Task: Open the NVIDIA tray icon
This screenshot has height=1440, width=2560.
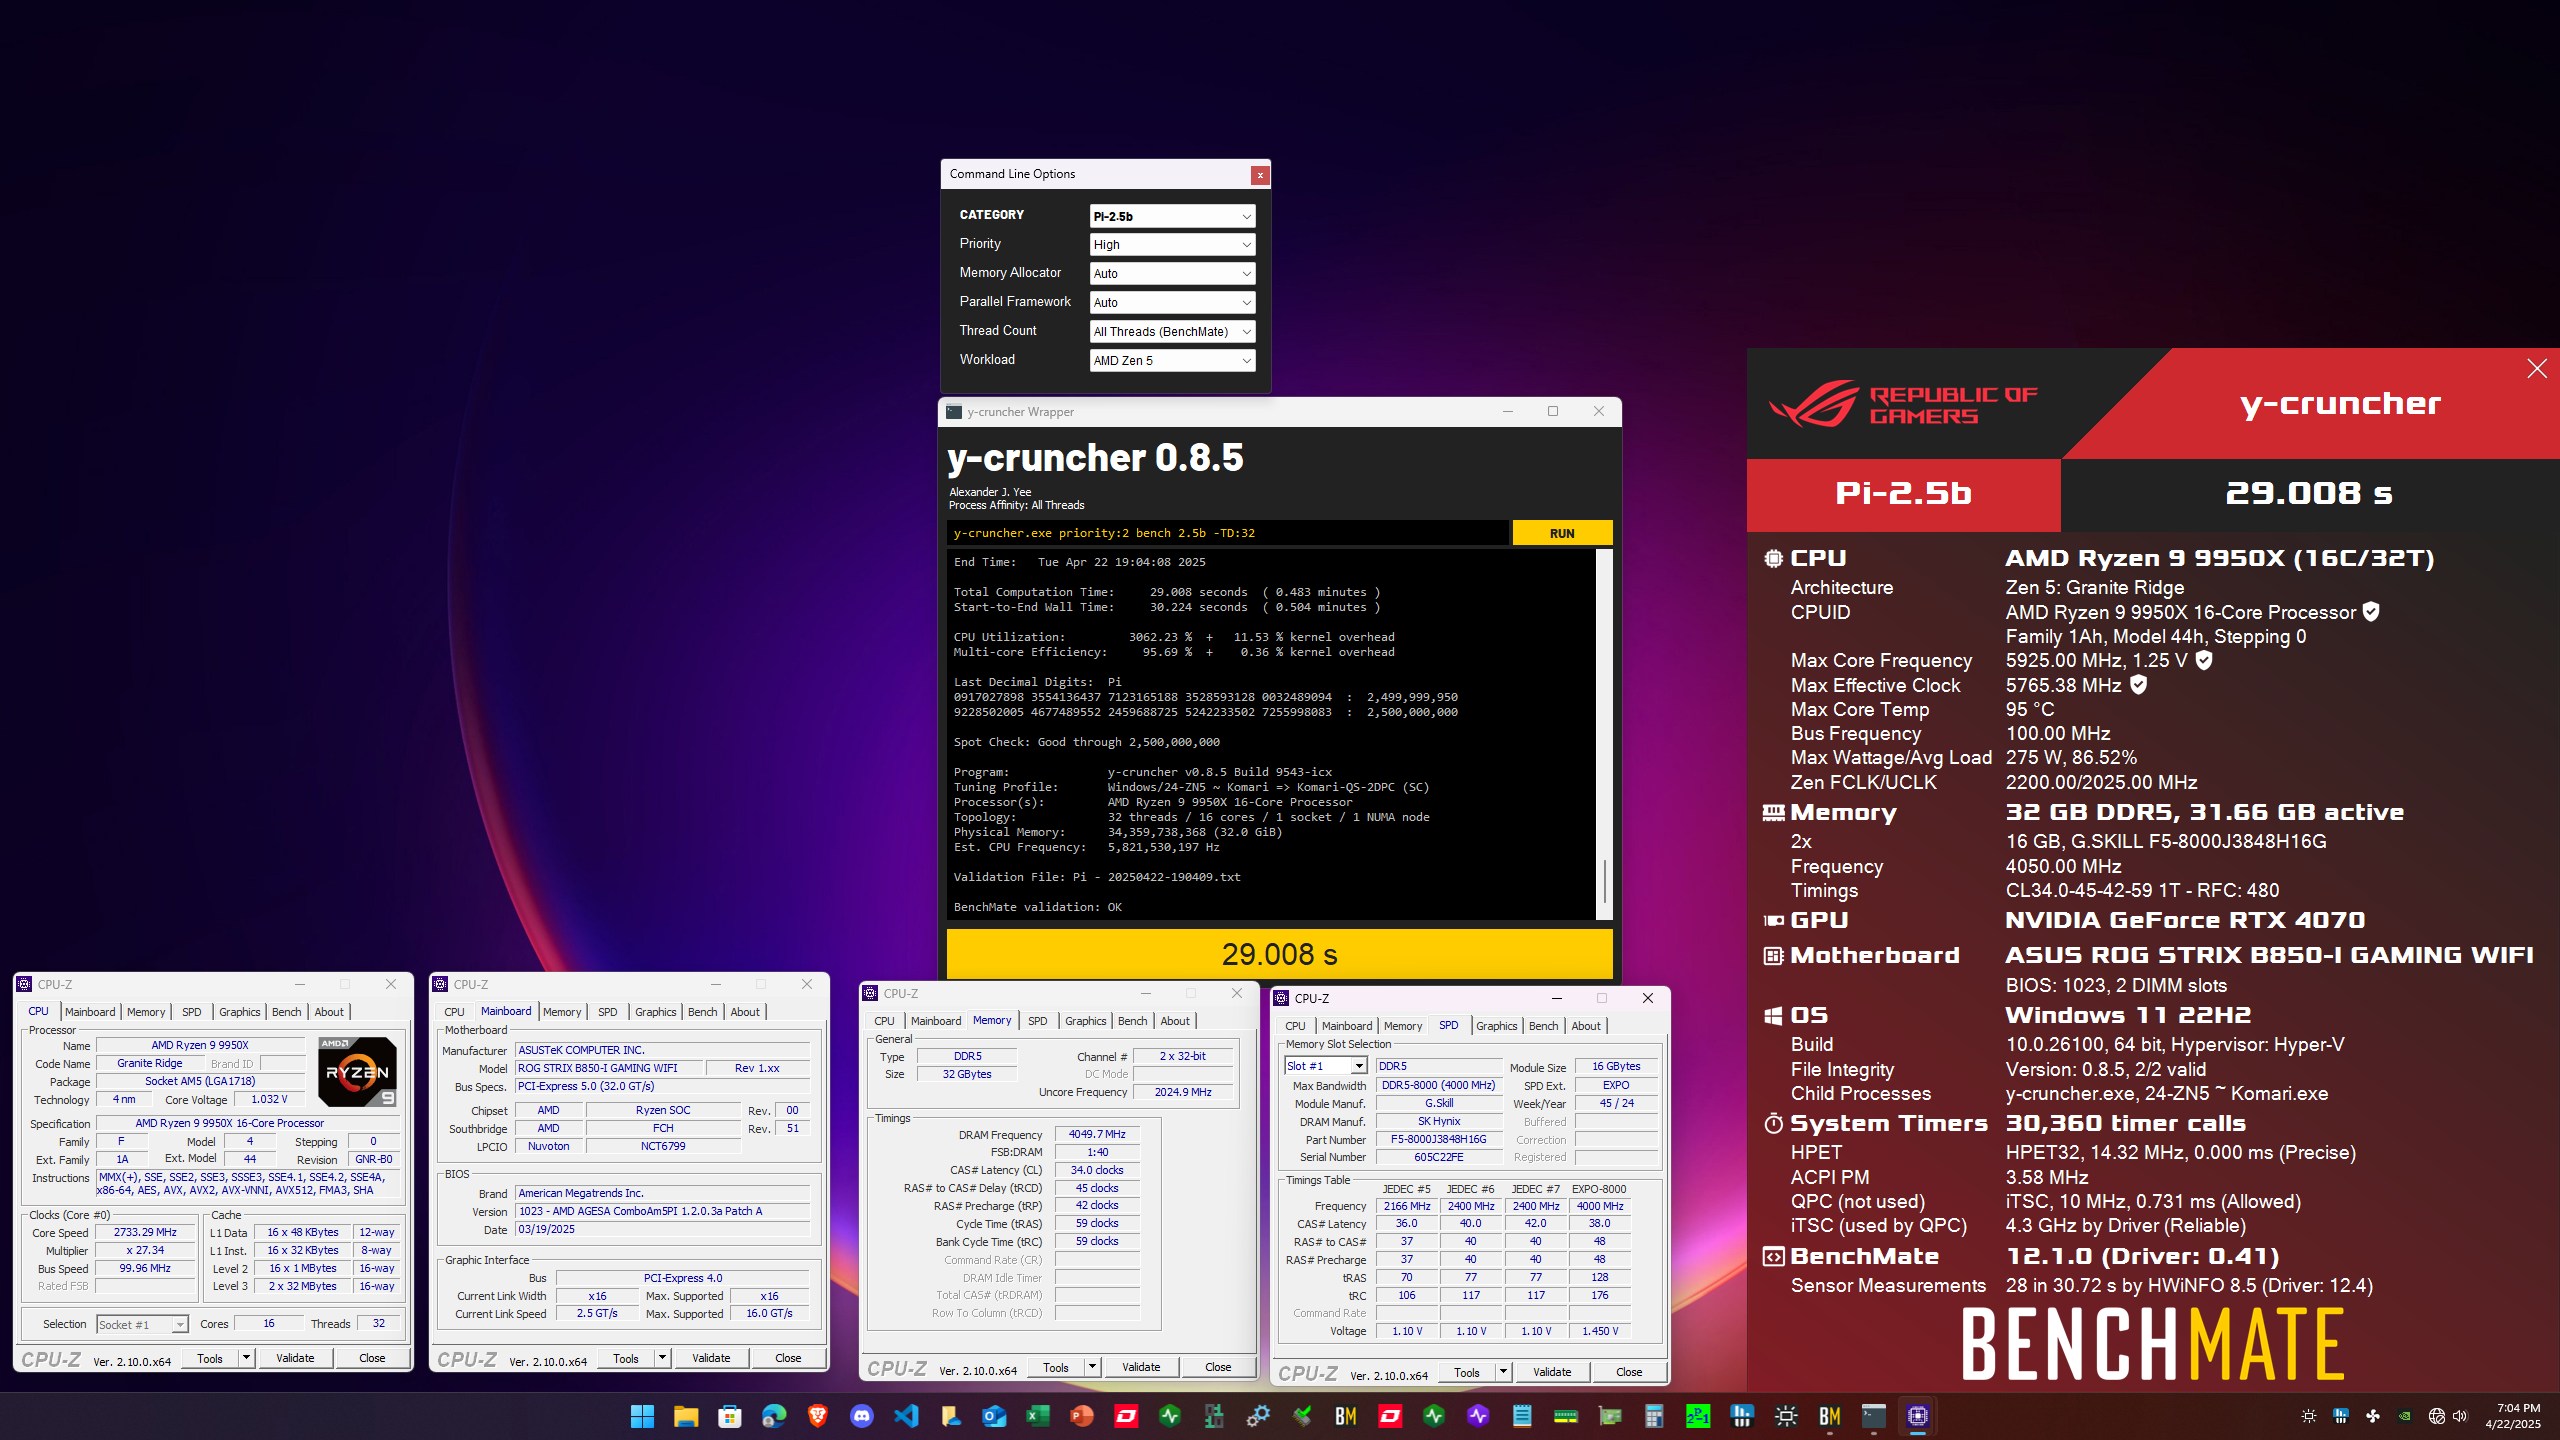Action: pyautogui.click(x=2404, y=1416)
